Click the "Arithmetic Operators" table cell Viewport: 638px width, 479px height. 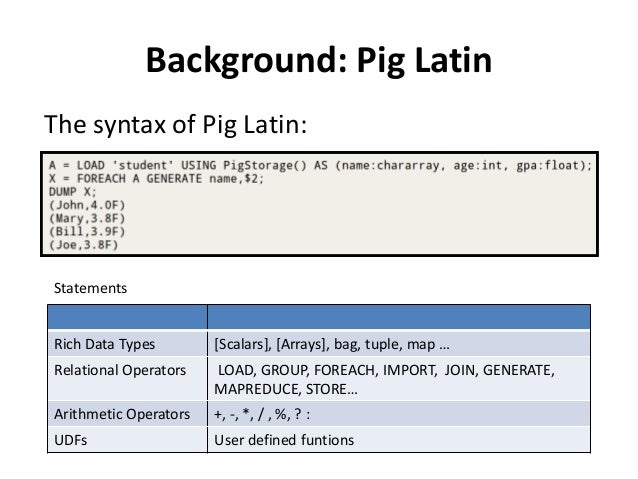pyautogui.click(x=127, y=414)
